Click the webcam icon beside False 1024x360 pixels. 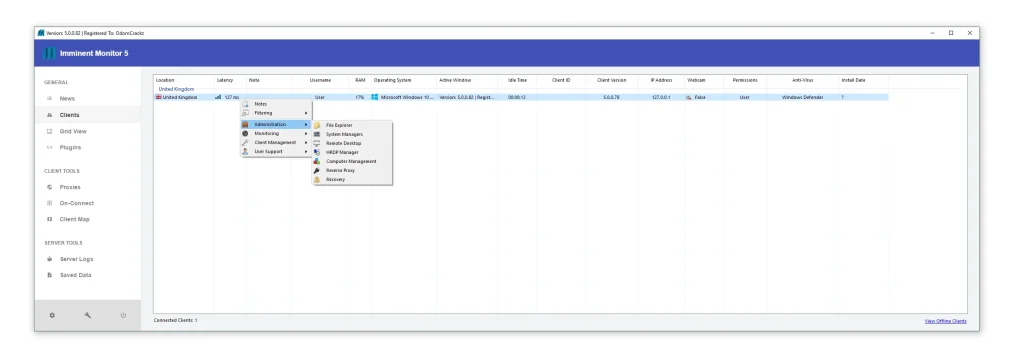coord(689,97)
